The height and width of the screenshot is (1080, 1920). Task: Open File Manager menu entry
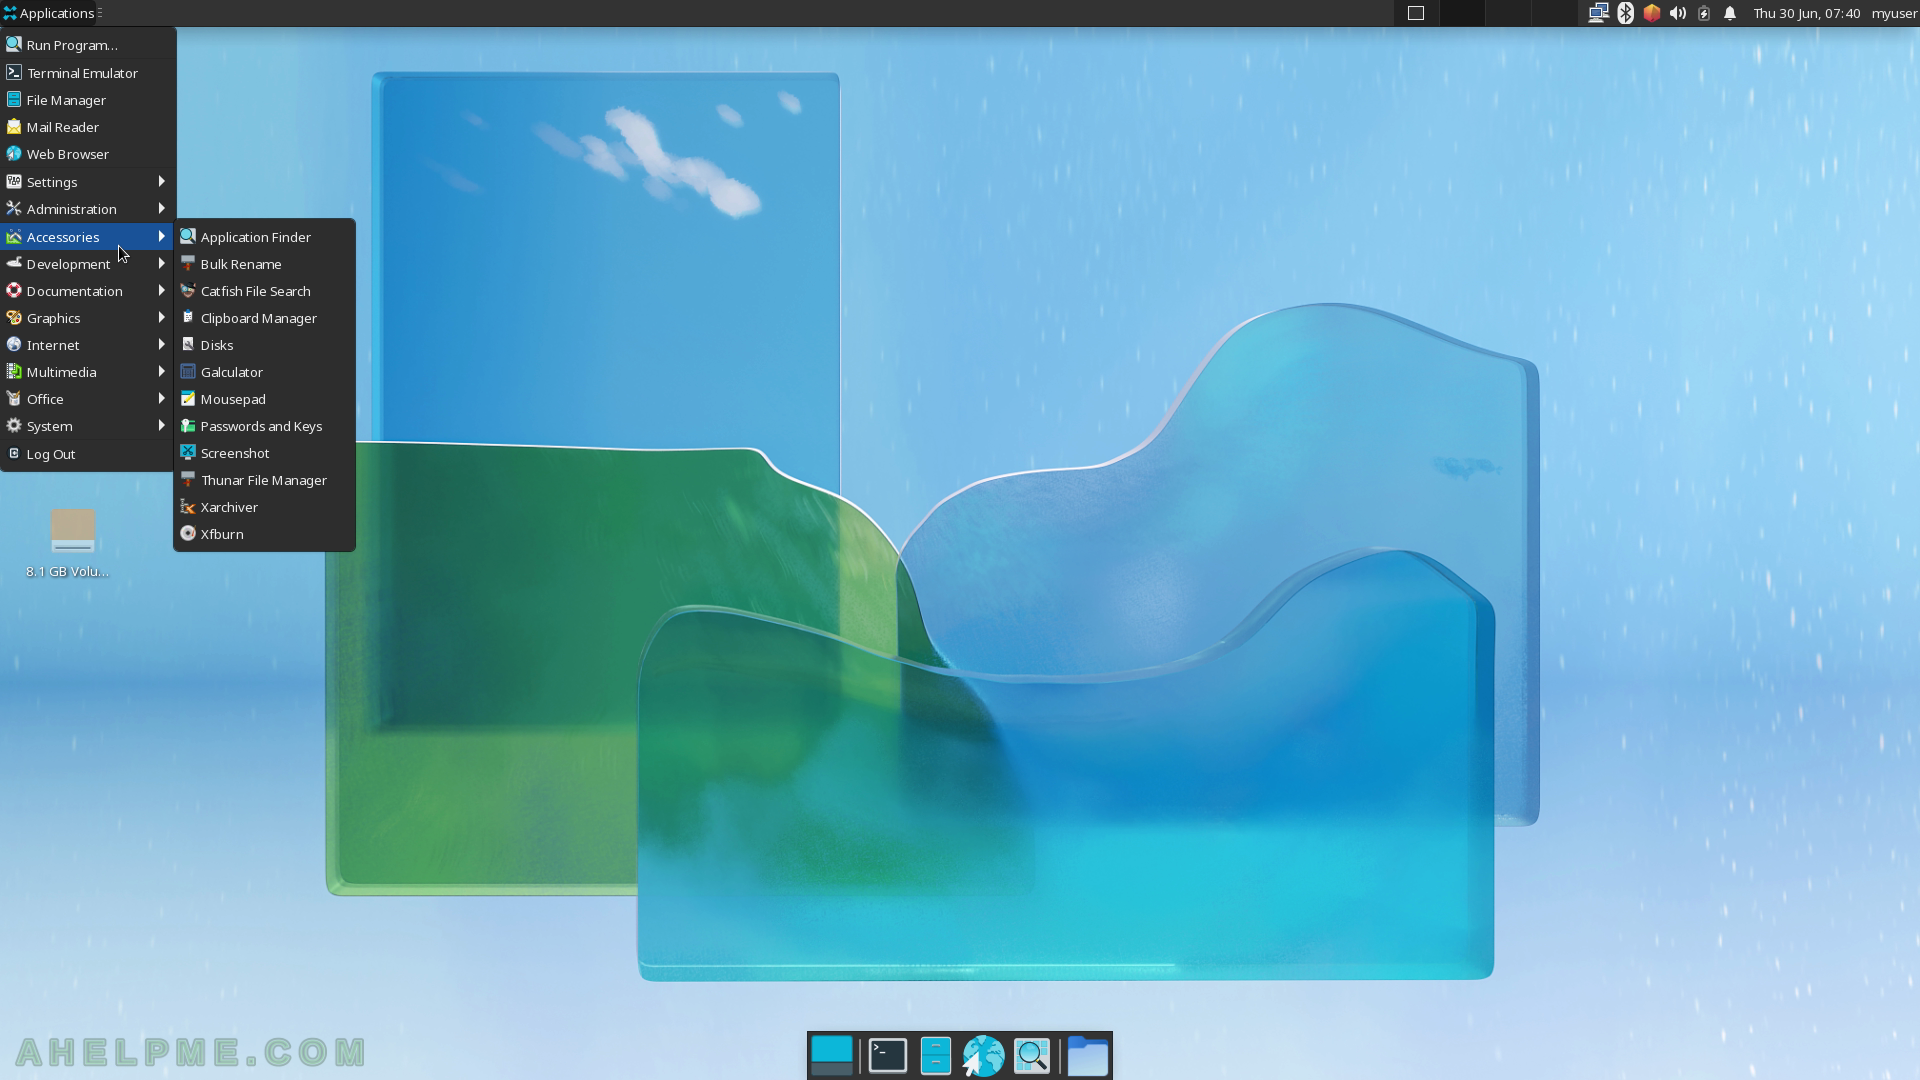(x=88, y=100)
